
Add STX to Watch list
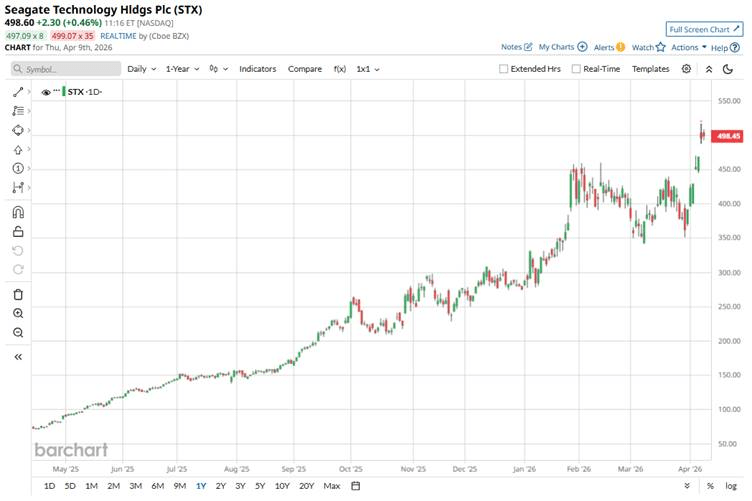tap(648, 47)
